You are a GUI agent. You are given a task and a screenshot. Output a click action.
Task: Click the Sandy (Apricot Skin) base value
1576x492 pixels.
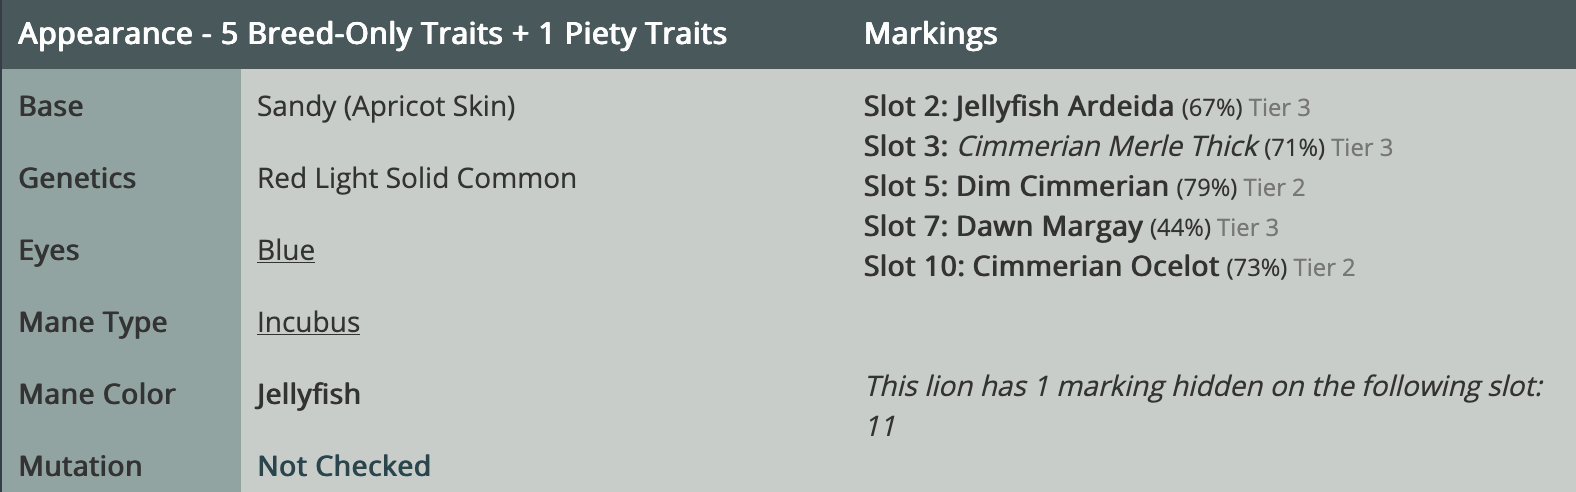tap(386, 106)
